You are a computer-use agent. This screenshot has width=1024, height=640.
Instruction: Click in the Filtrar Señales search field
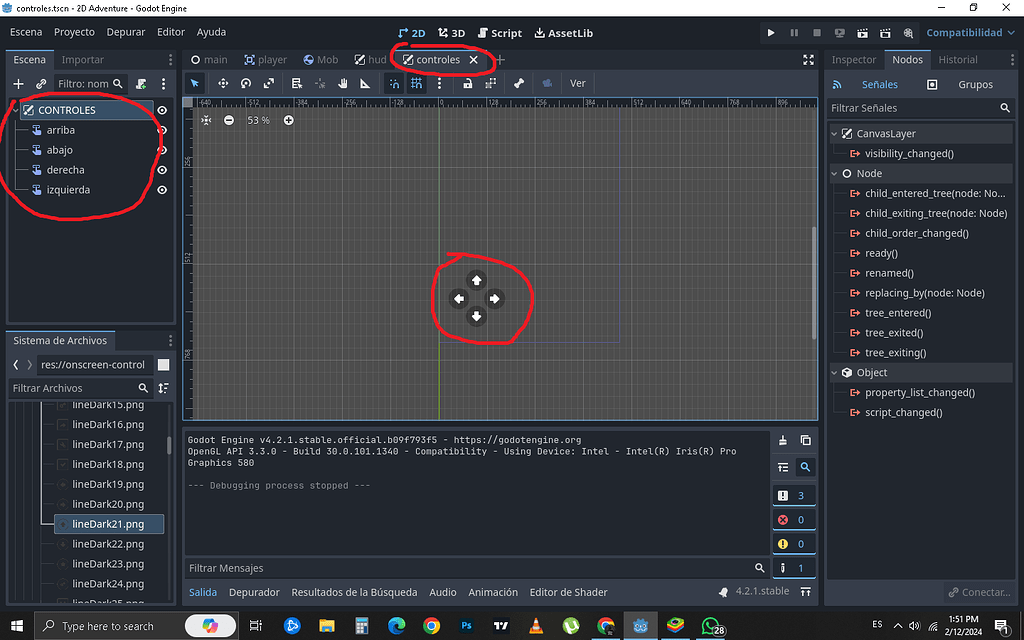[910, 107]
